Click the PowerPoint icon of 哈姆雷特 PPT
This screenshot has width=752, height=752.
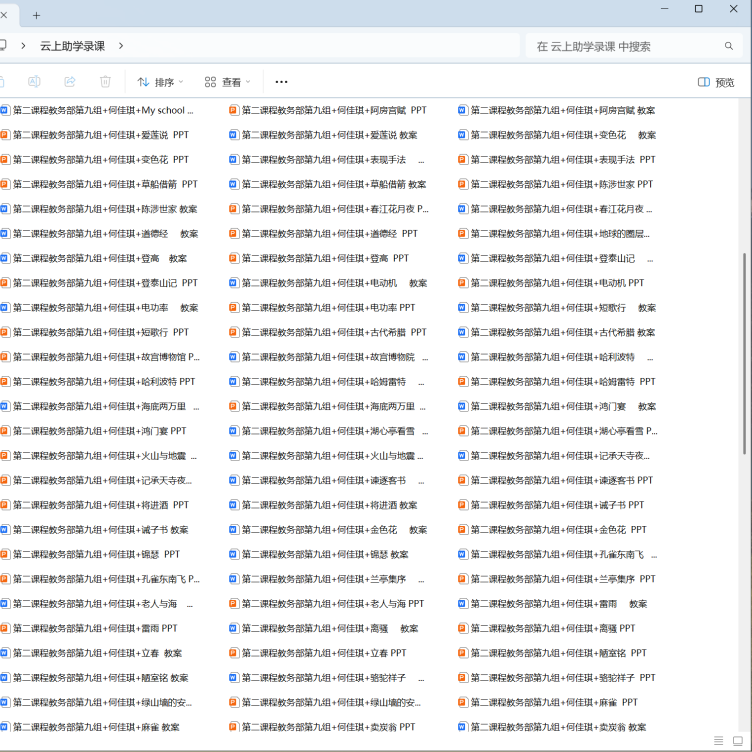coord(462,382)
